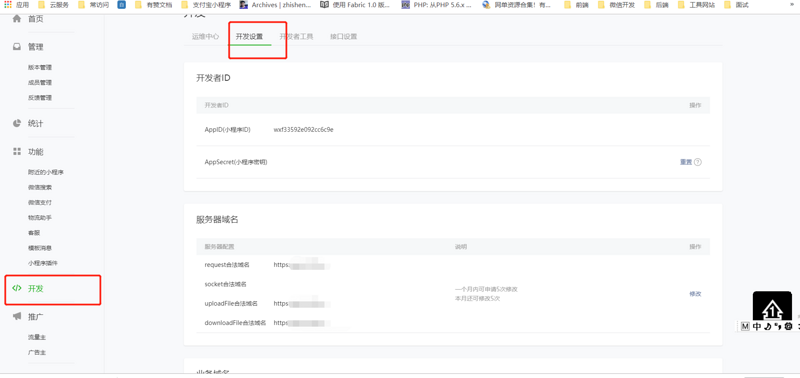Click the 开发 code brackets icon
The image size is (800, 378).
17,288
